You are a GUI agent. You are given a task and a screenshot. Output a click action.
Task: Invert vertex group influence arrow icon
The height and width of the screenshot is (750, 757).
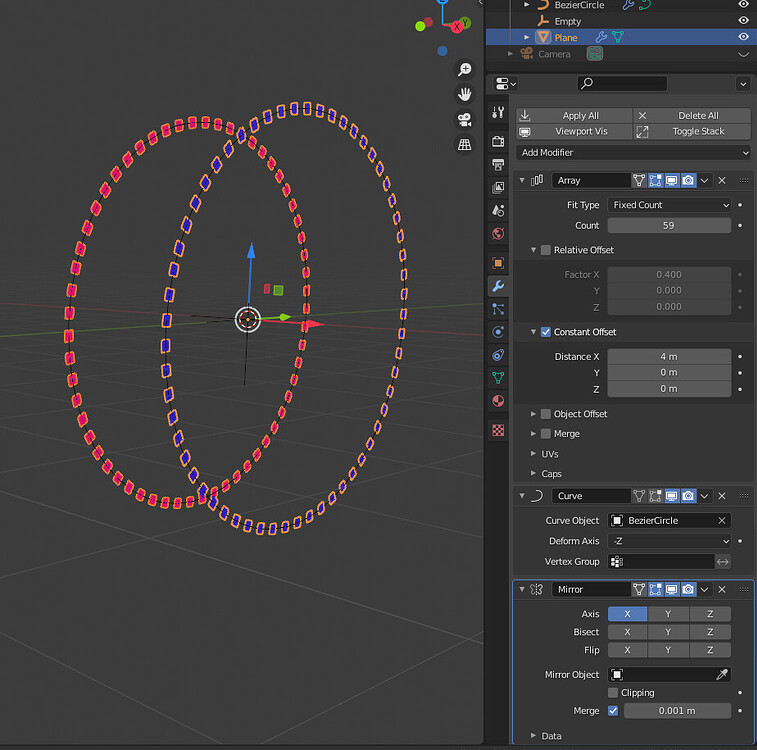coord(723,562)
